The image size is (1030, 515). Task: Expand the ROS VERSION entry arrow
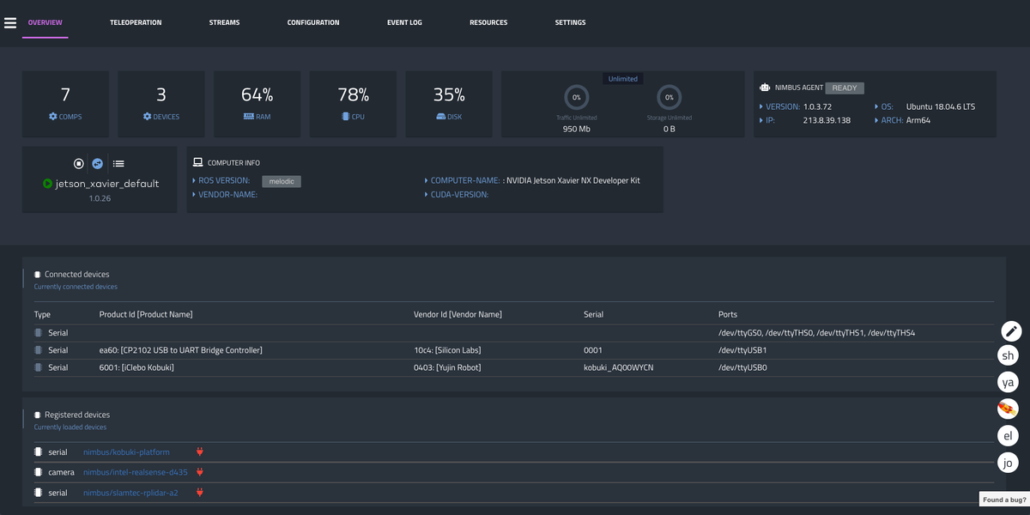tap(194, 181)
